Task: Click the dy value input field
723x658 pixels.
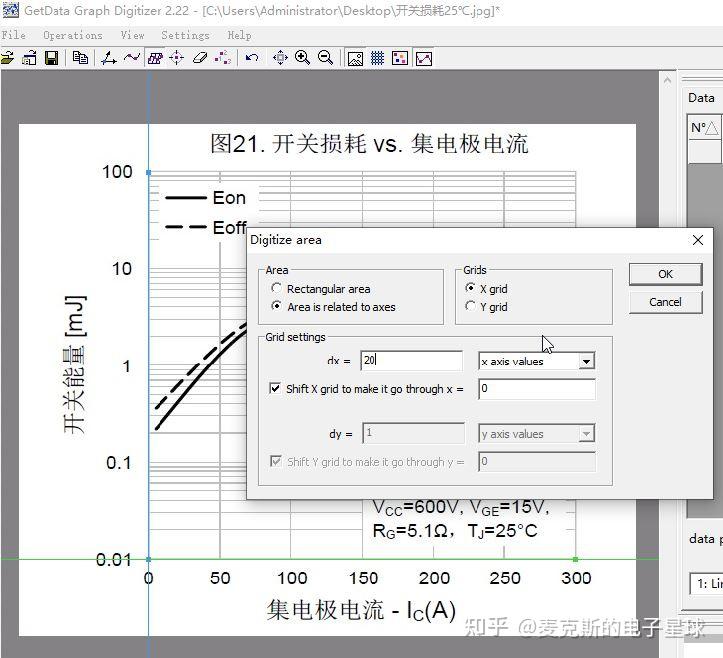Action: coord(413,433)
